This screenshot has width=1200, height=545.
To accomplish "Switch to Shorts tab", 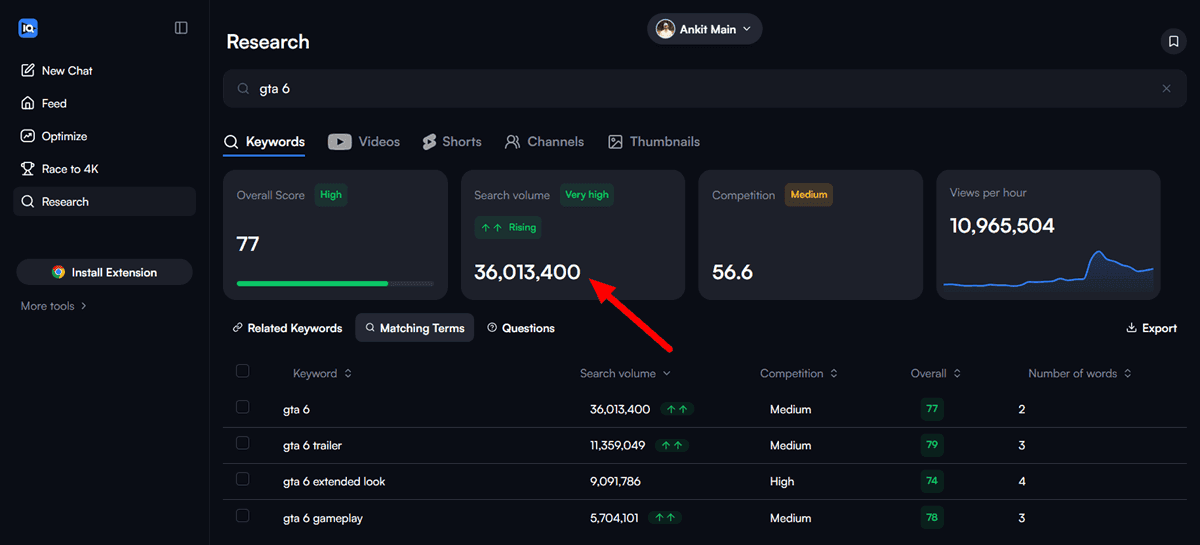I will click(x=452, y=142).
